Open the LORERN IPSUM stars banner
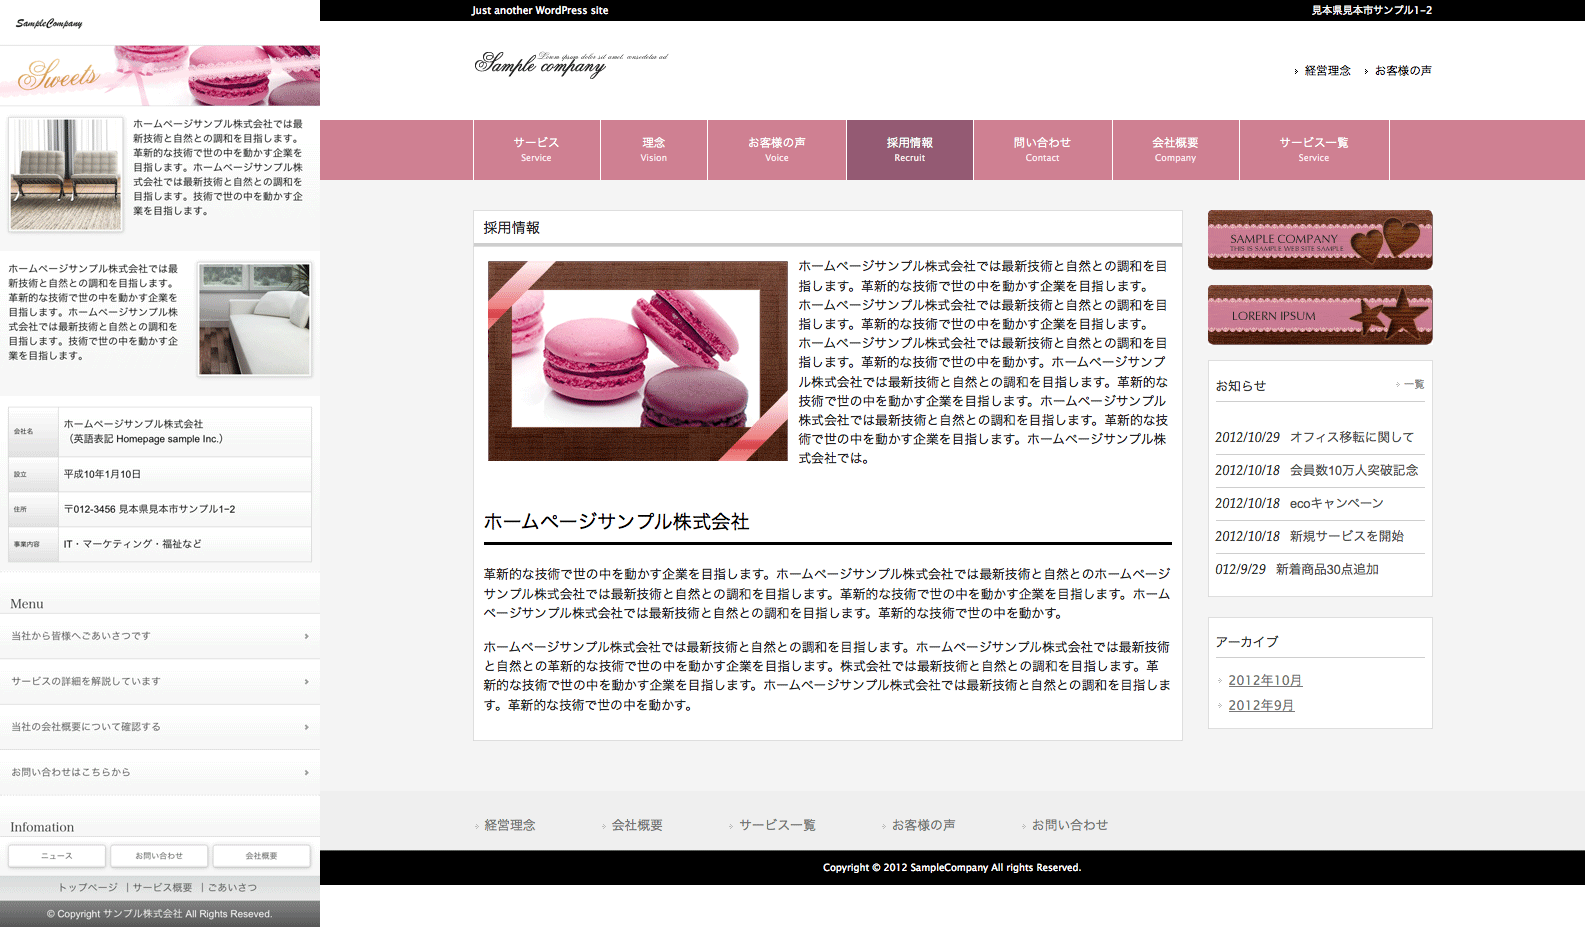 (1319, 315)
